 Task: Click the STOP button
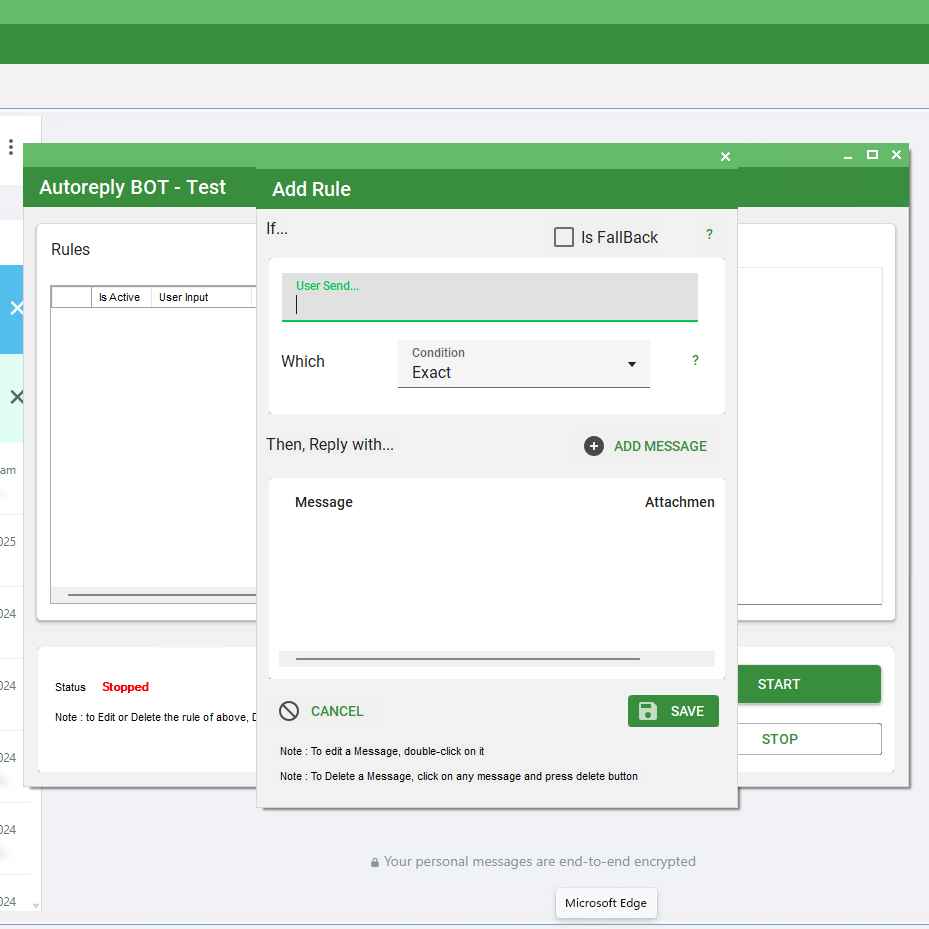779,739
